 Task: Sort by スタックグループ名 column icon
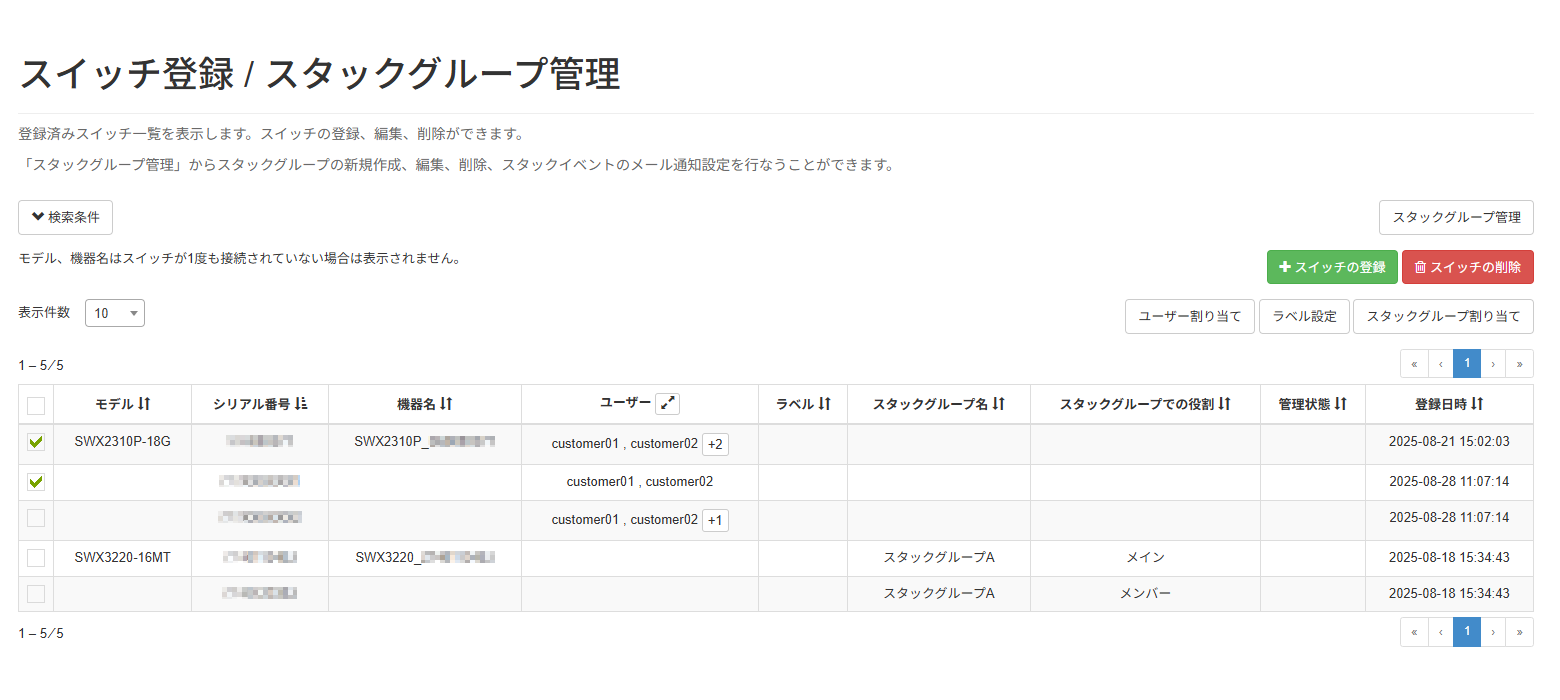pyautogui.click(x=998, y=404)
